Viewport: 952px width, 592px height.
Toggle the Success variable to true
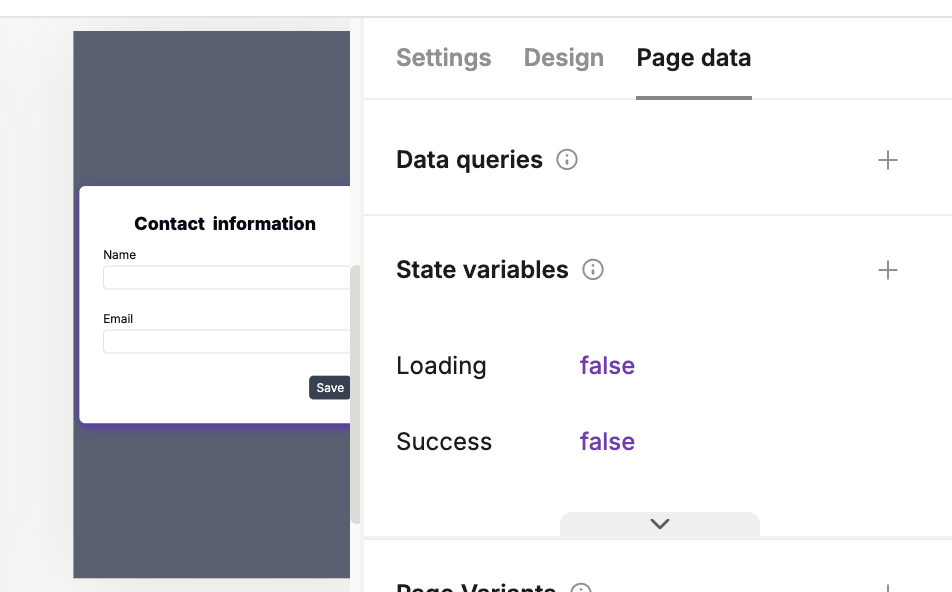[x=606, y=441]
